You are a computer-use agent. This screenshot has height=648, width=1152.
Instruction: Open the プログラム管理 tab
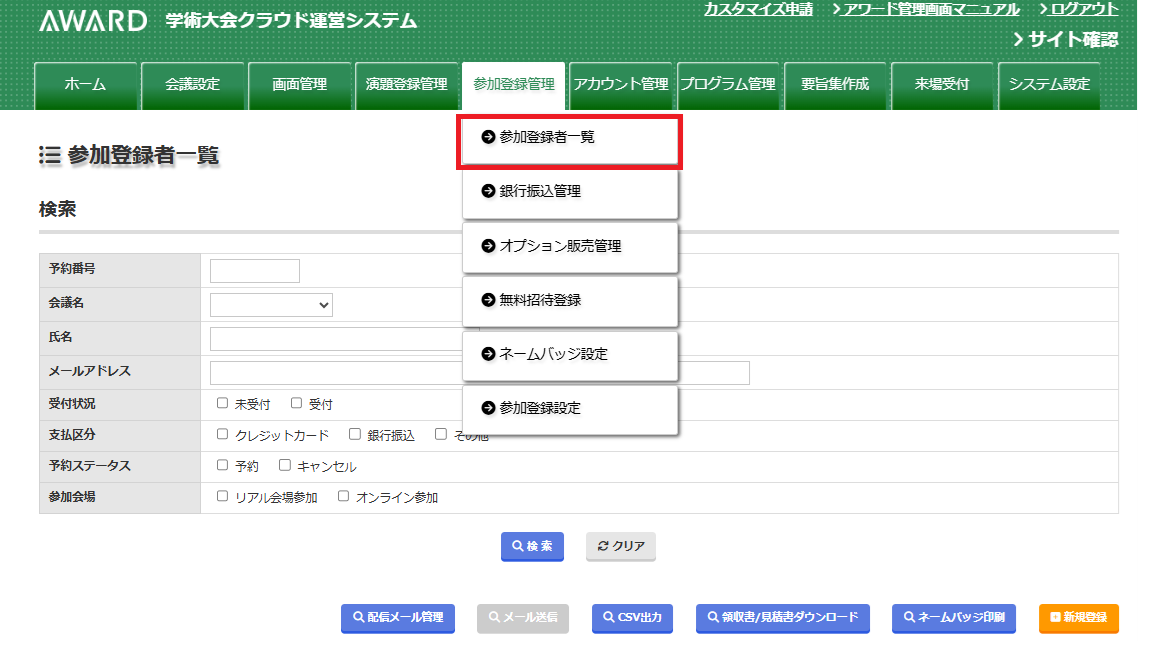728,85
